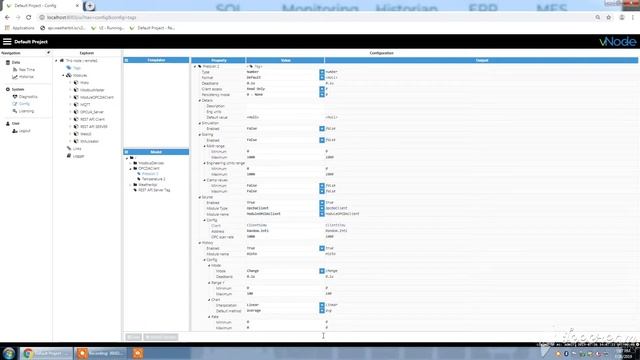This screenshot has width=640, height=360.
Task: Click the Templates panel header icon
Action: point(126,60)
